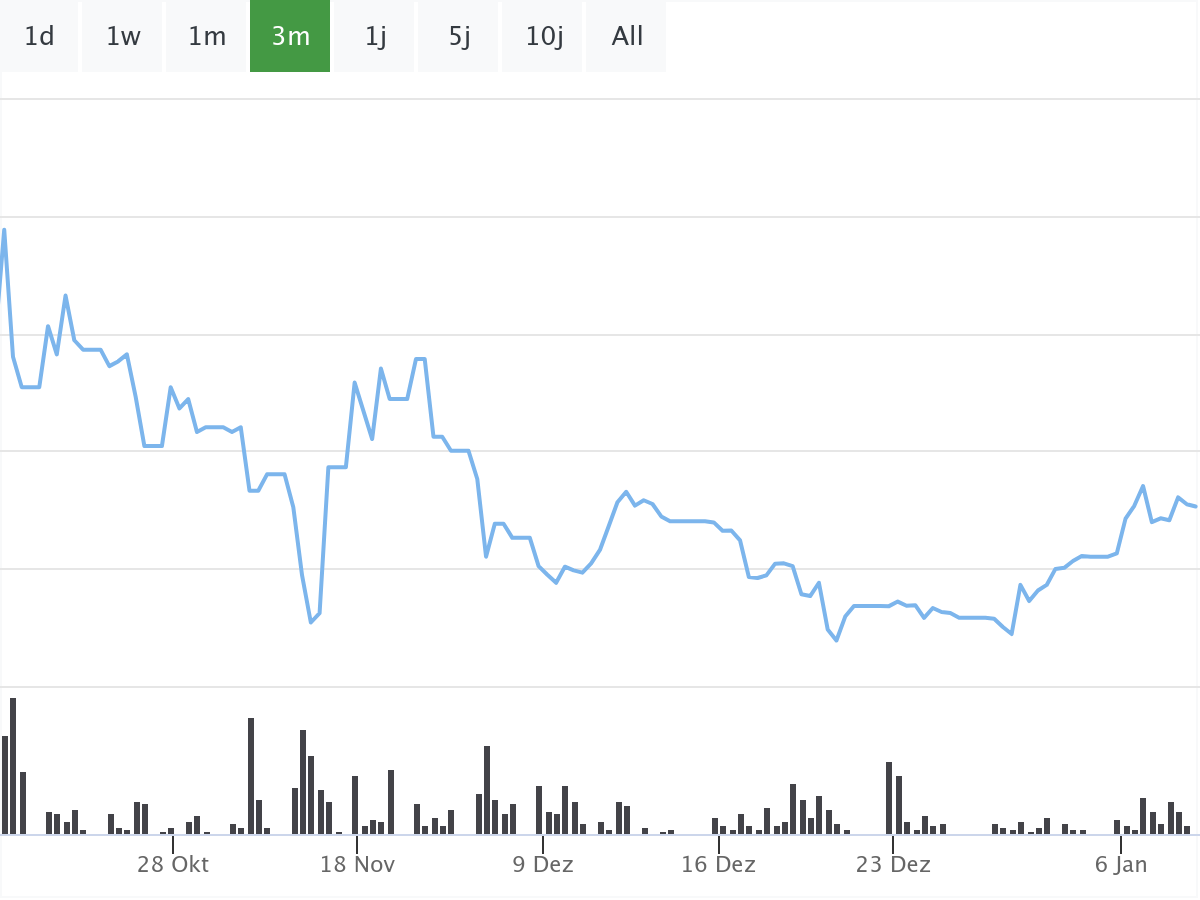
Task: Click the 28 Okt date label
Action: pos(173,864)
